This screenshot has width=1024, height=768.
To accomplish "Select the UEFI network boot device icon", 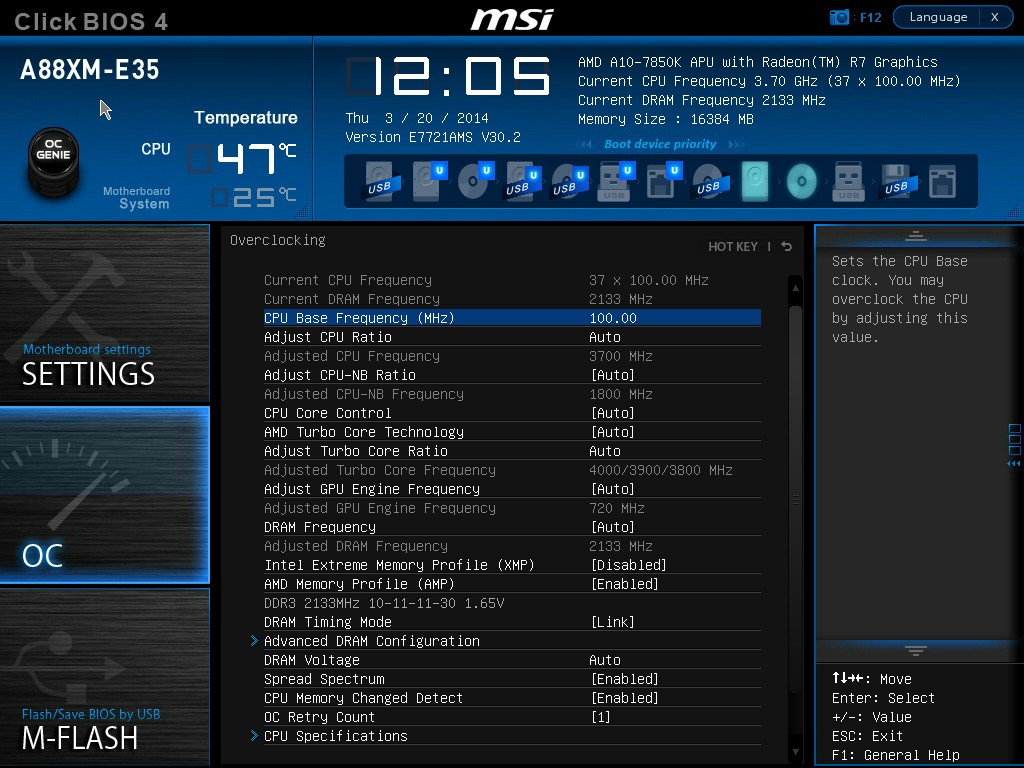I will 663,182.
